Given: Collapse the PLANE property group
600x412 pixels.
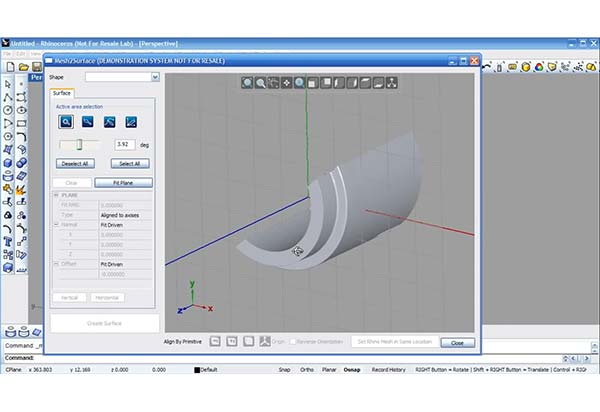Looking at the screenshot, I should point(56,197).
